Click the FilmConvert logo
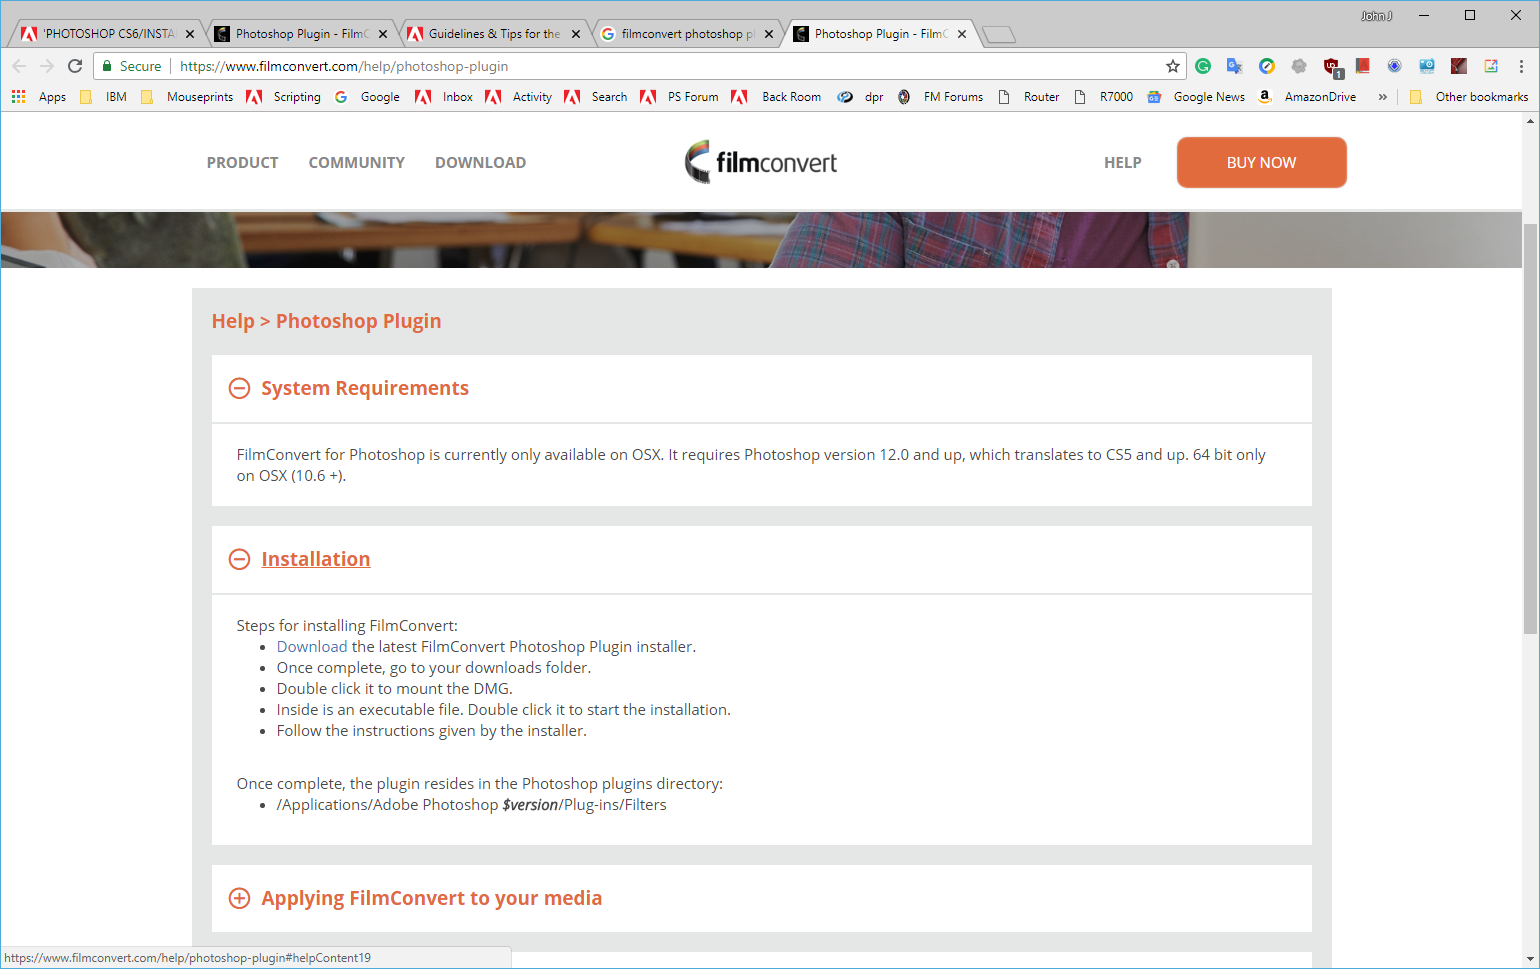Screen dimensions: 1540x969 coord(761,162)
